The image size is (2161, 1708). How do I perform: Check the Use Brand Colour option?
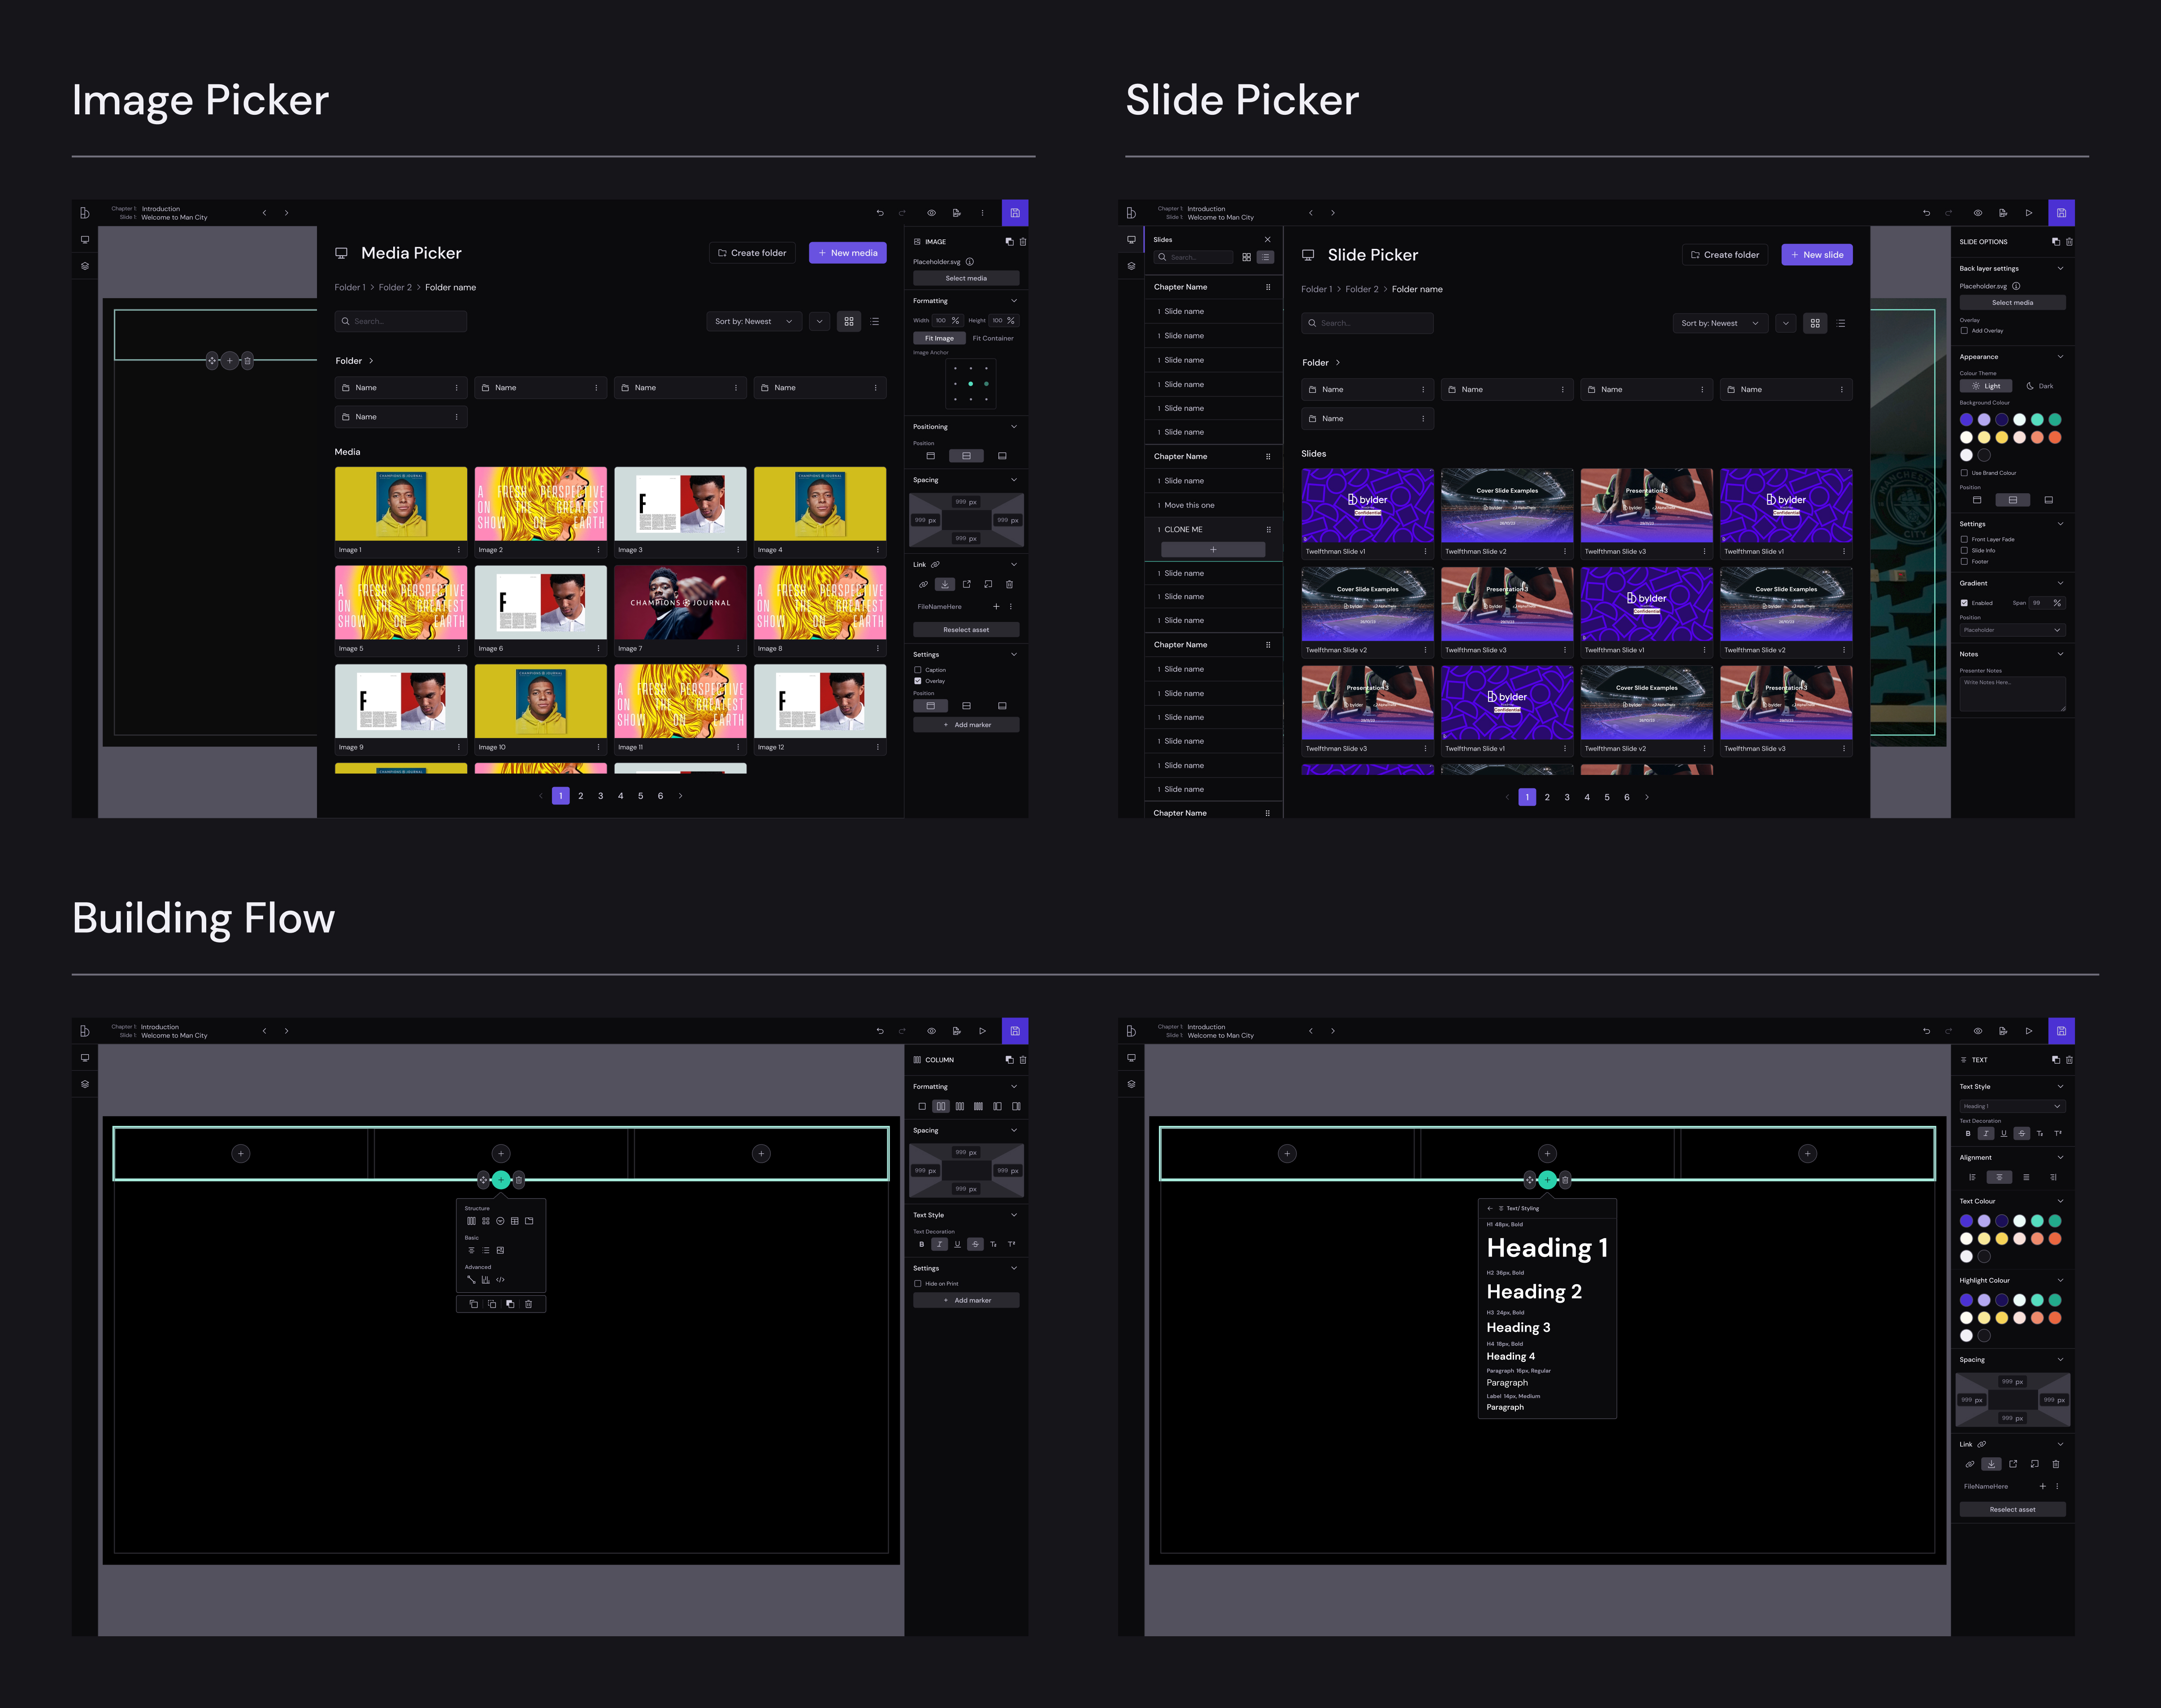point(1964,473)
